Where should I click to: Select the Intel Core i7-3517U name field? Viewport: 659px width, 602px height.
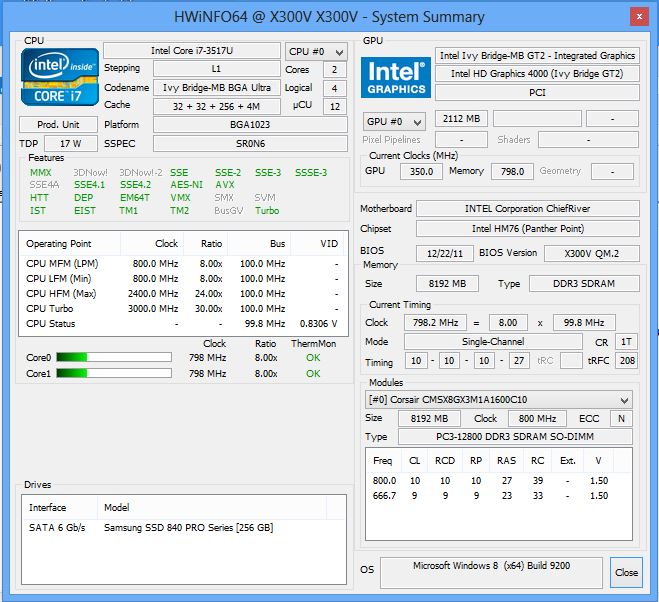pos(192,50)
